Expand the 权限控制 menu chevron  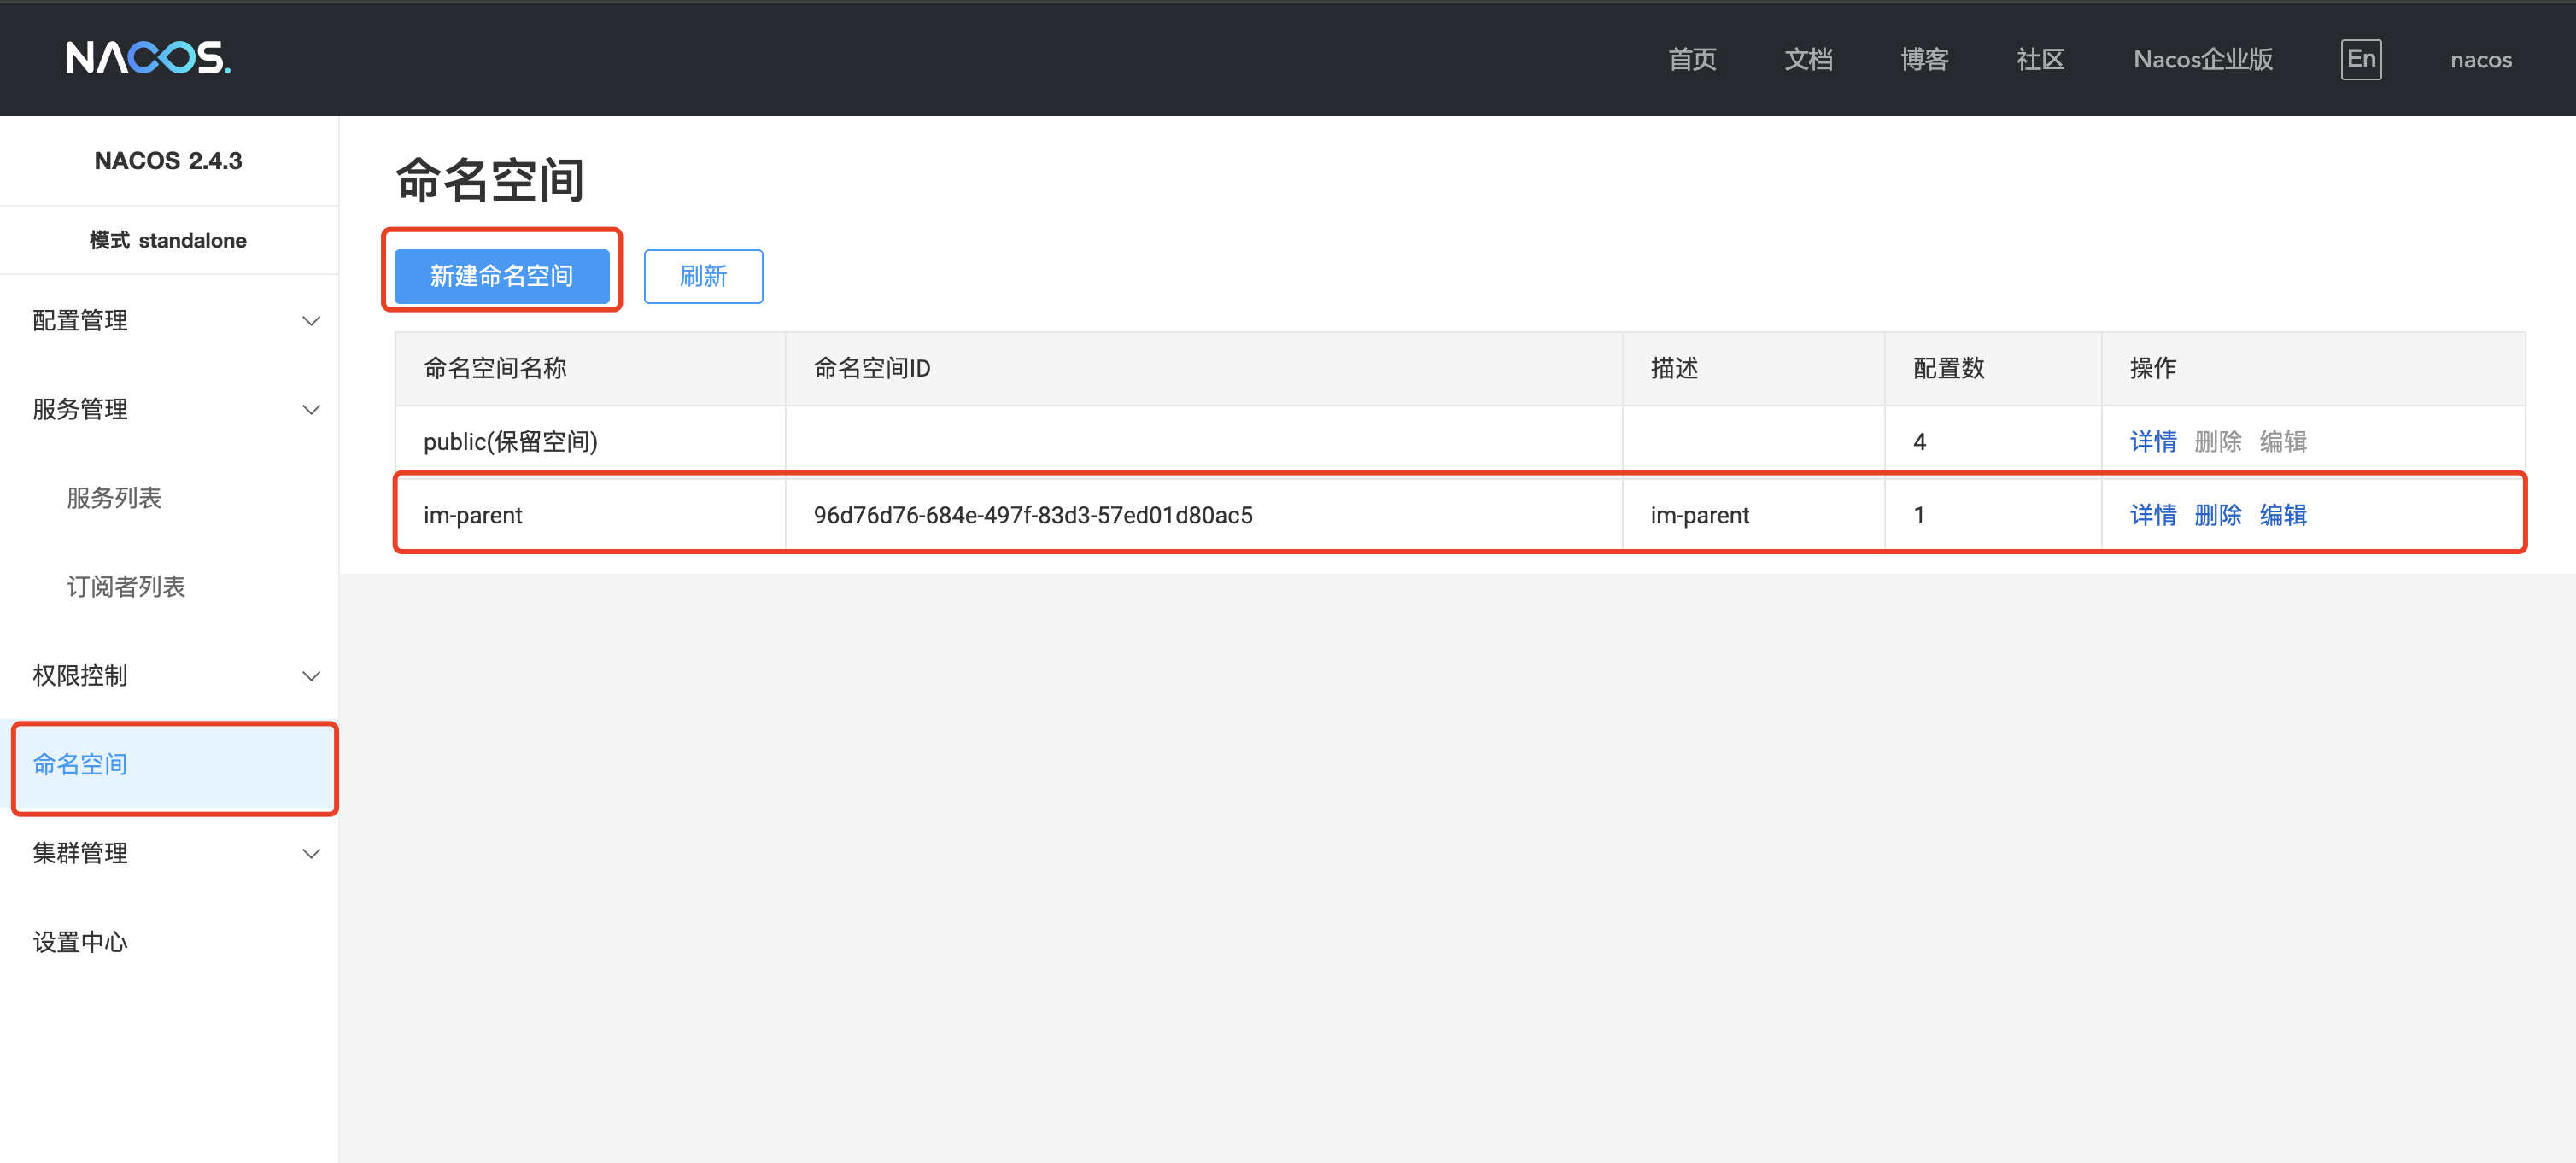tap(311, 676)
